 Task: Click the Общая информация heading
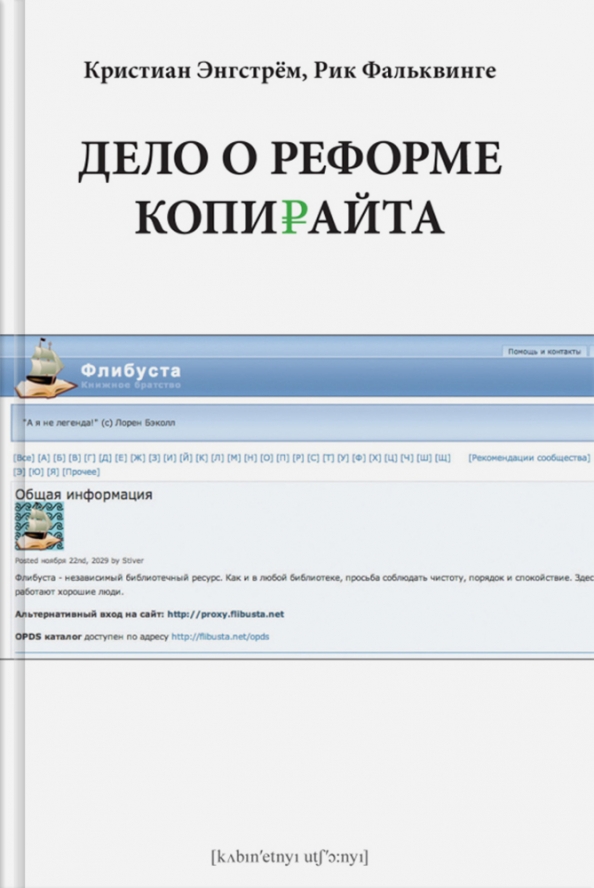84,494
